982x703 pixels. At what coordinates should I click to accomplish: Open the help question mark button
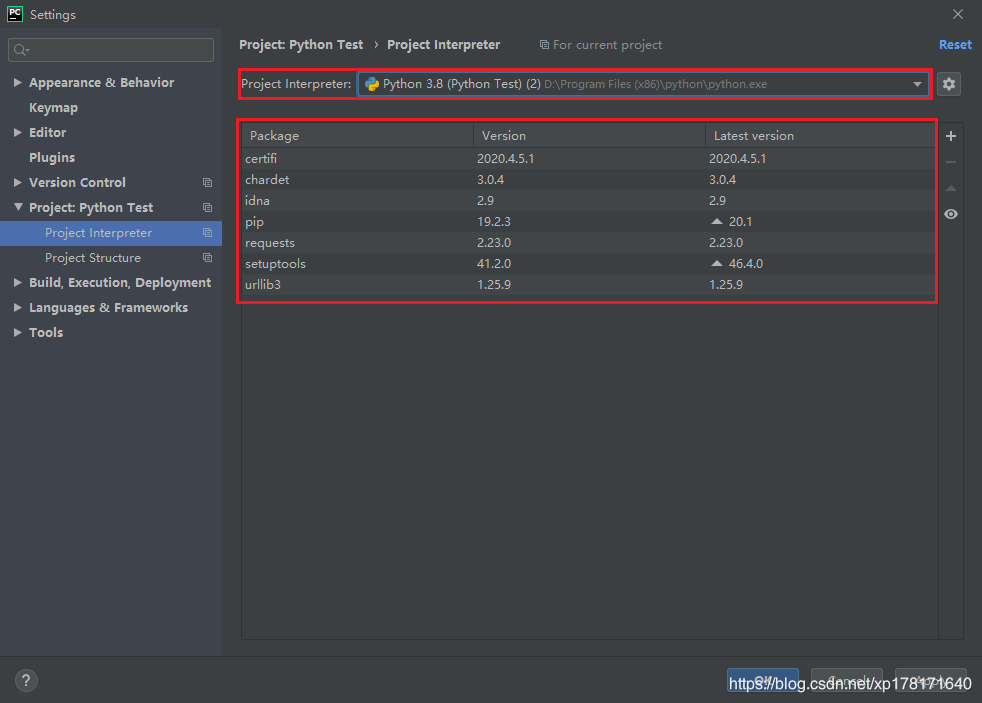[x=26, y=680]
